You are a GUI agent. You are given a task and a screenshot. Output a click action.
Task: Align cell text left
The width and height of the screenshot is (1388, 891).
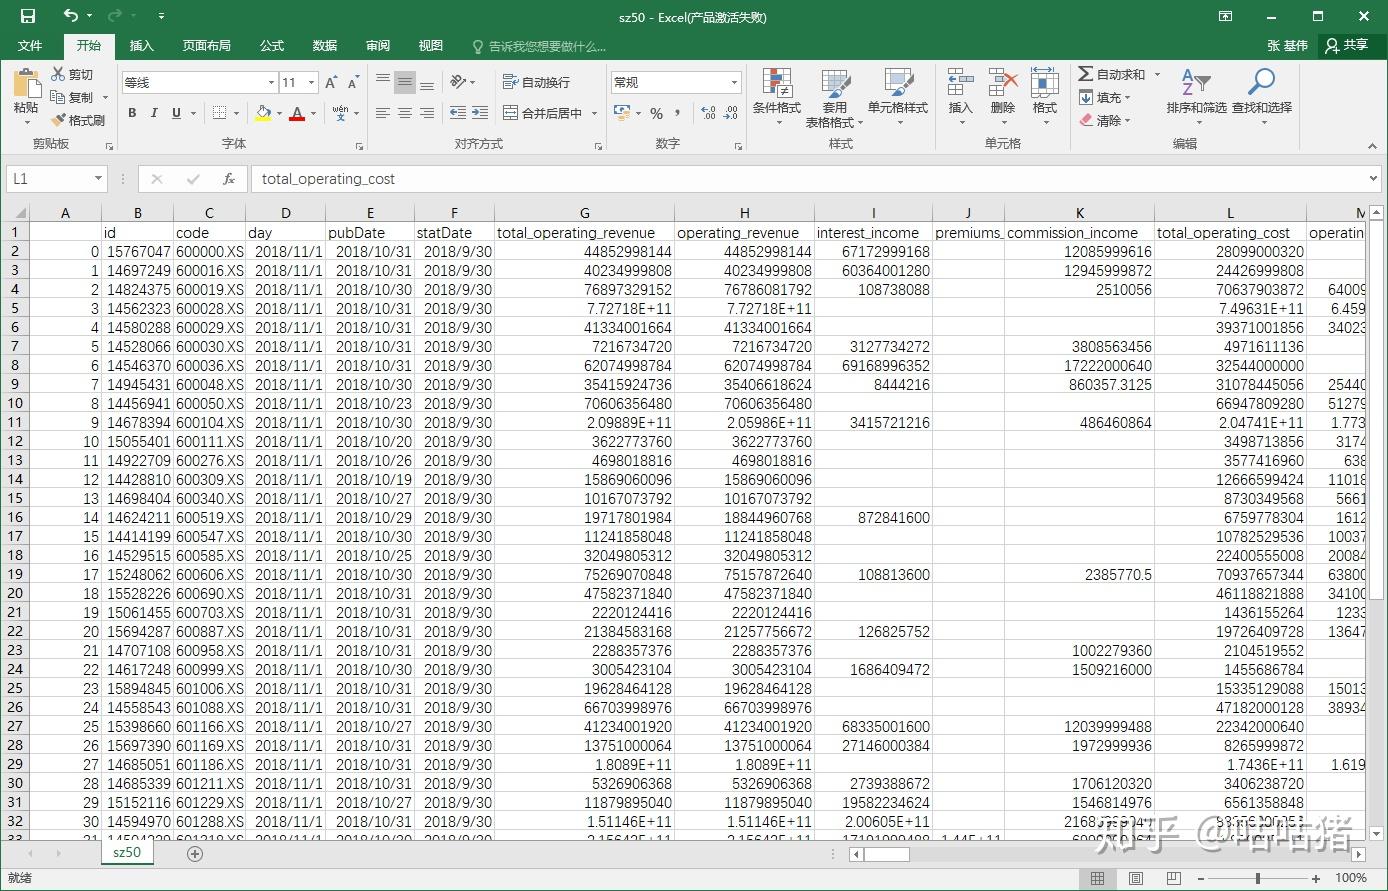click(383, 113)
